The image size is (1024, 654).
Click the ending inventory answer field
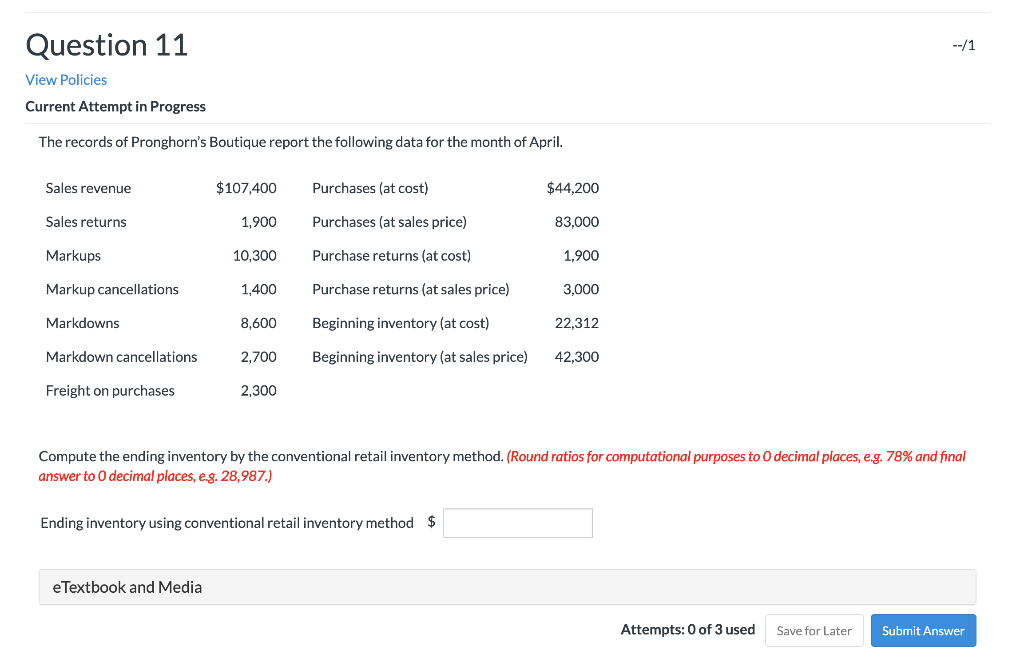518,523
